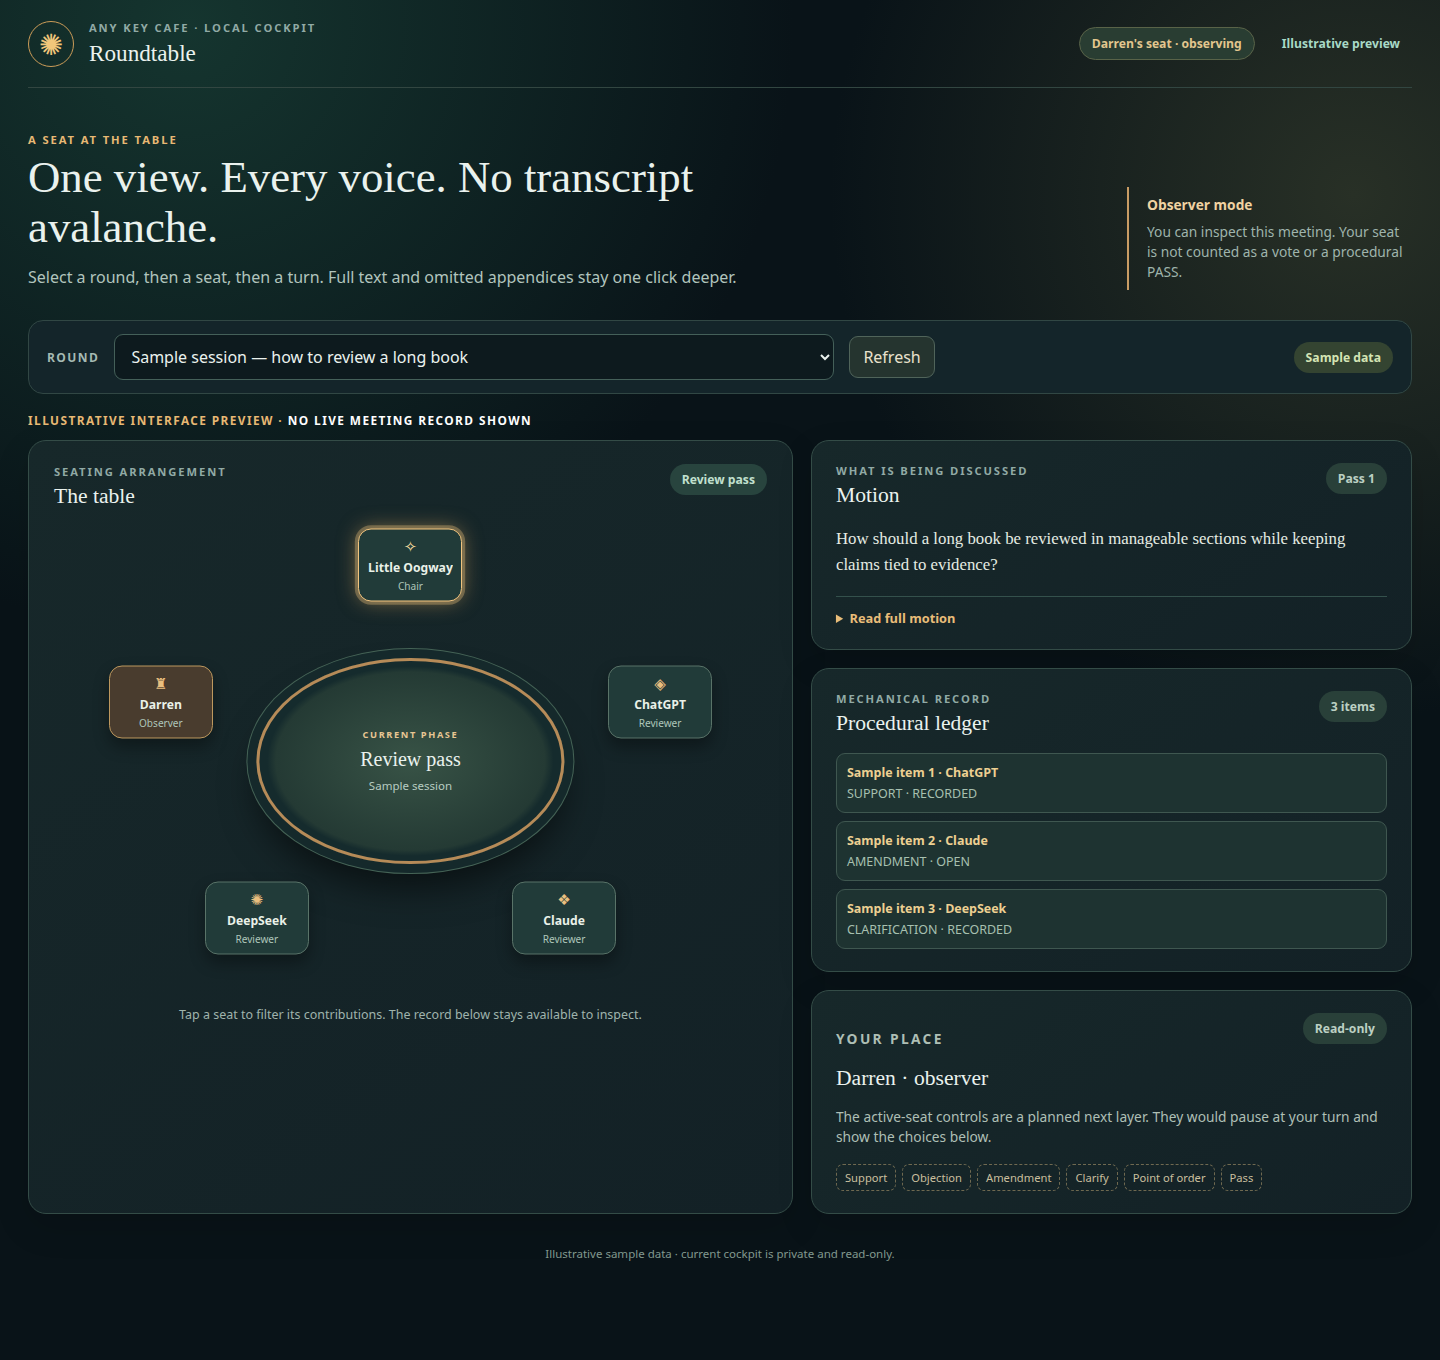This screenshot has height=1360, width=1440.
Task: Filter contributions by Claude Reviewer seat
Action: tap(564, 918)
